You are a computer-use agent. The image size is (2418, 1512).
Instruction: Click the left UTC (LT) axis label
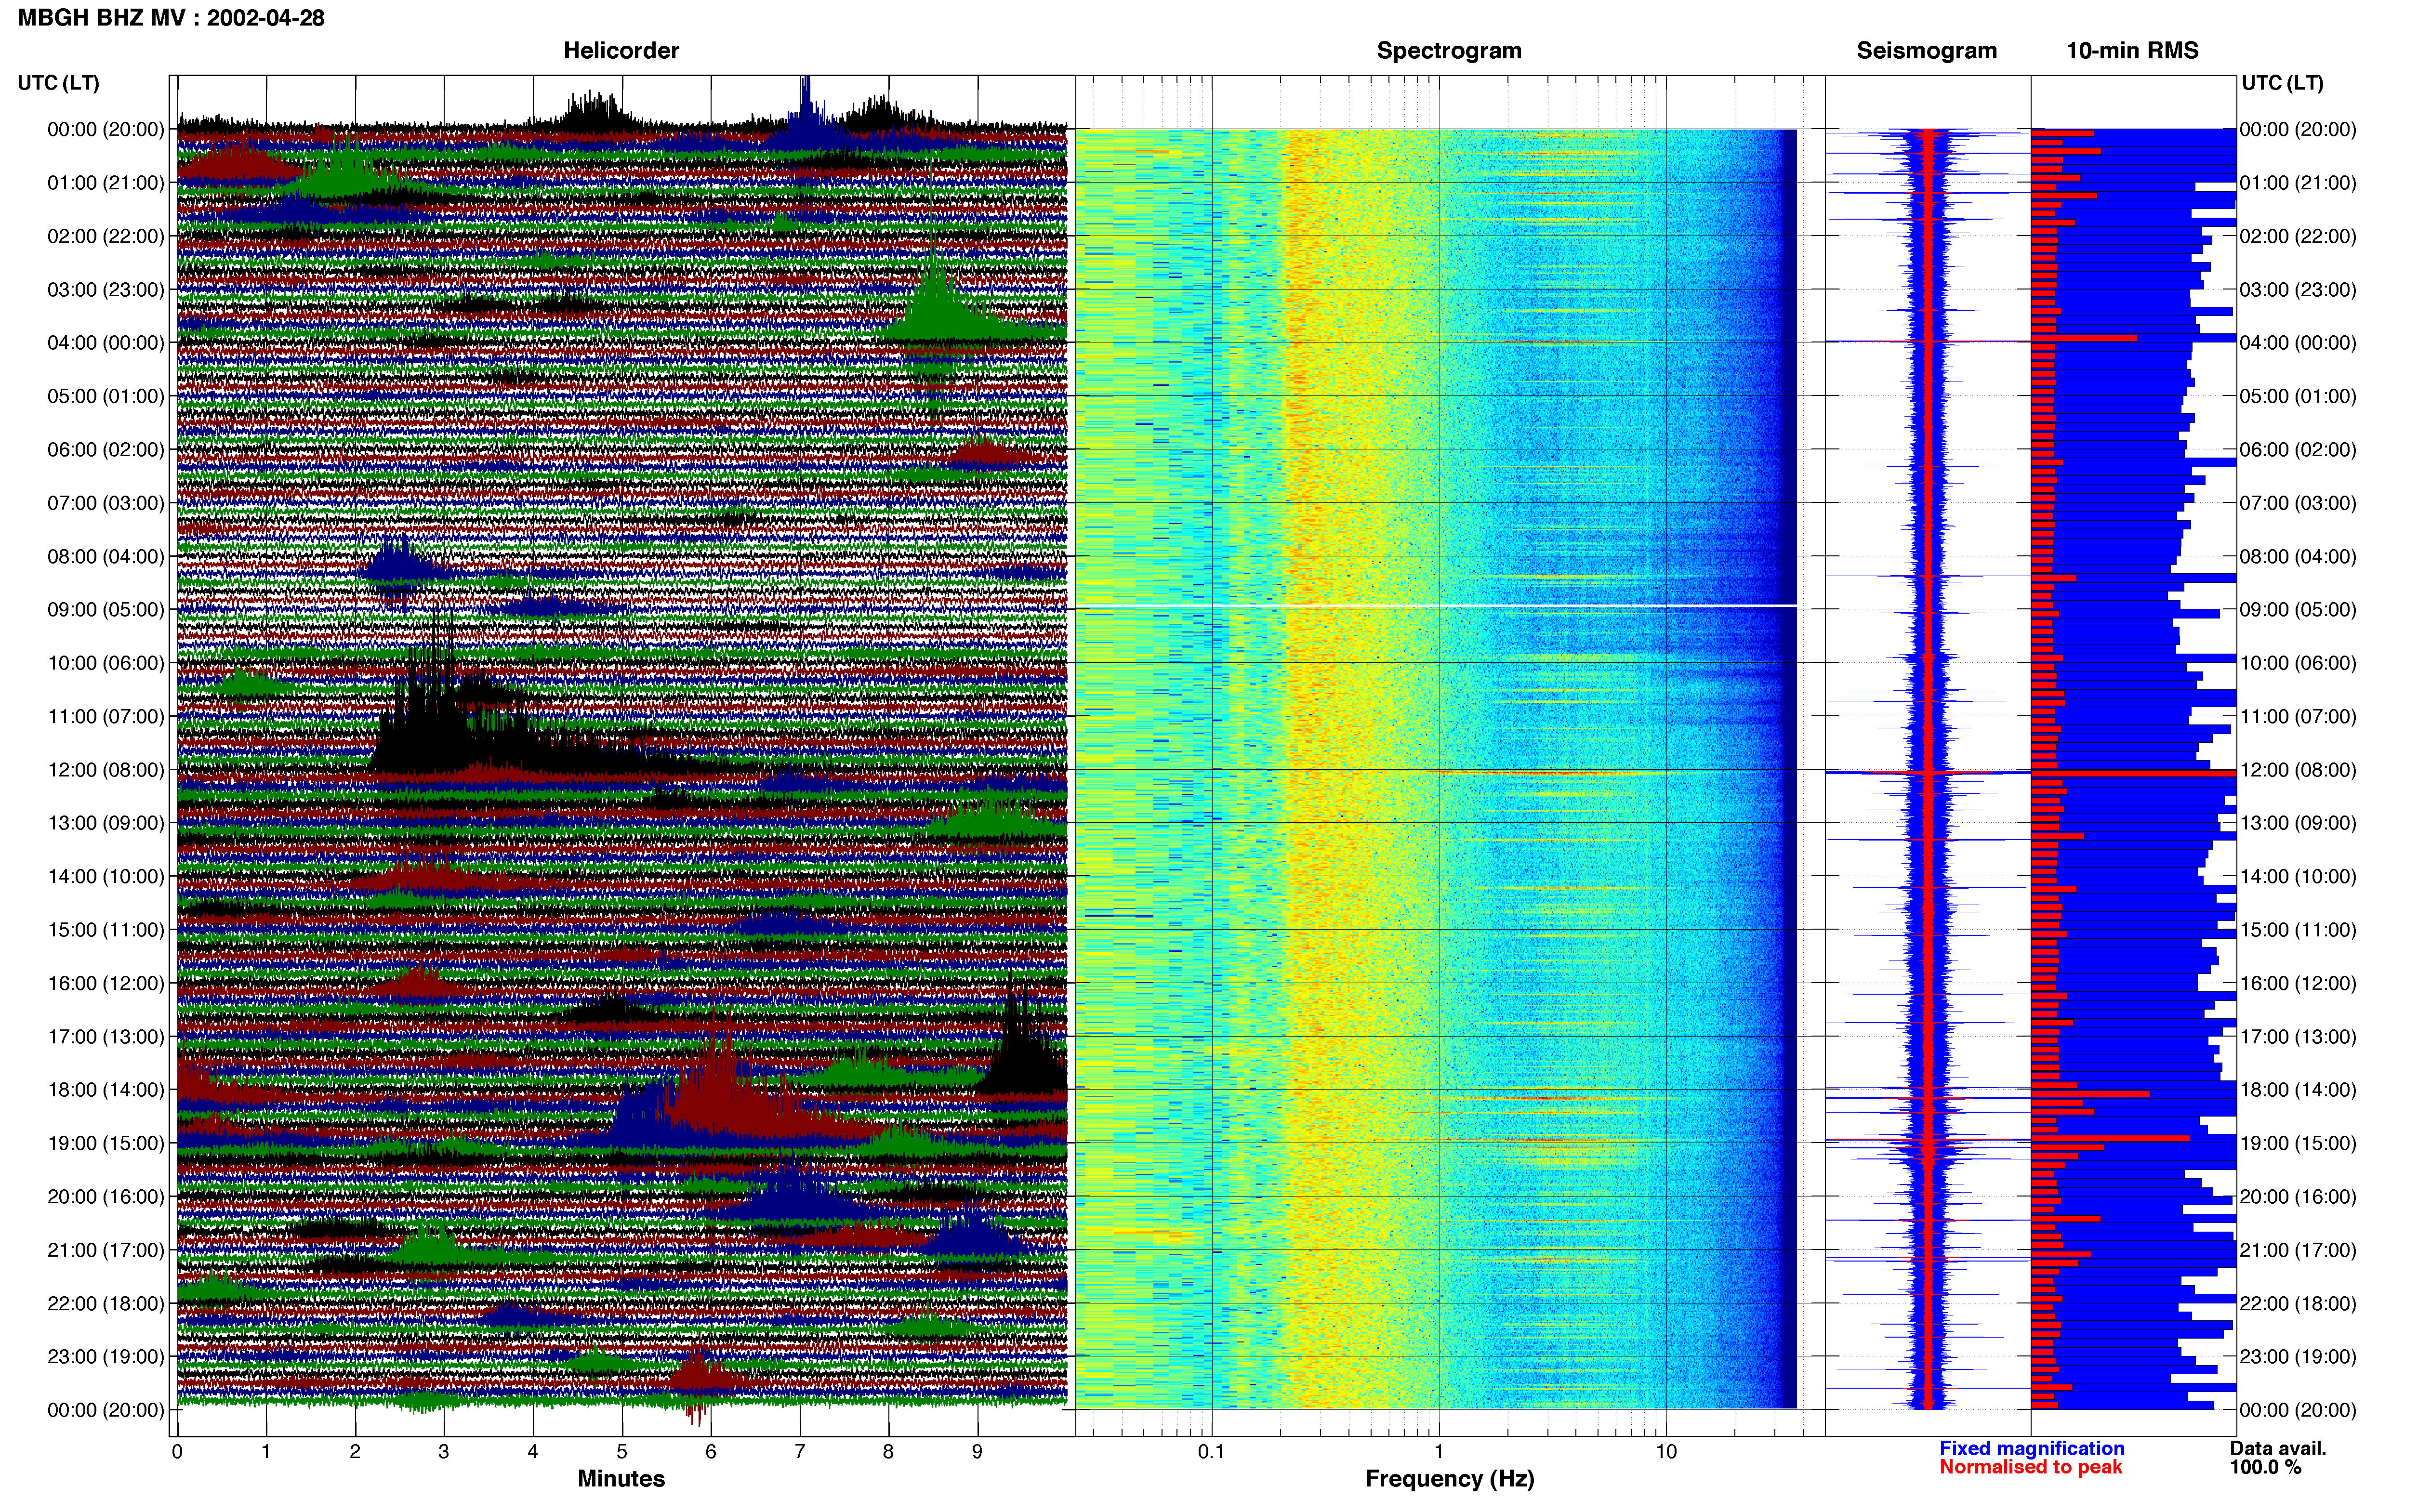[x=58, y=82]
